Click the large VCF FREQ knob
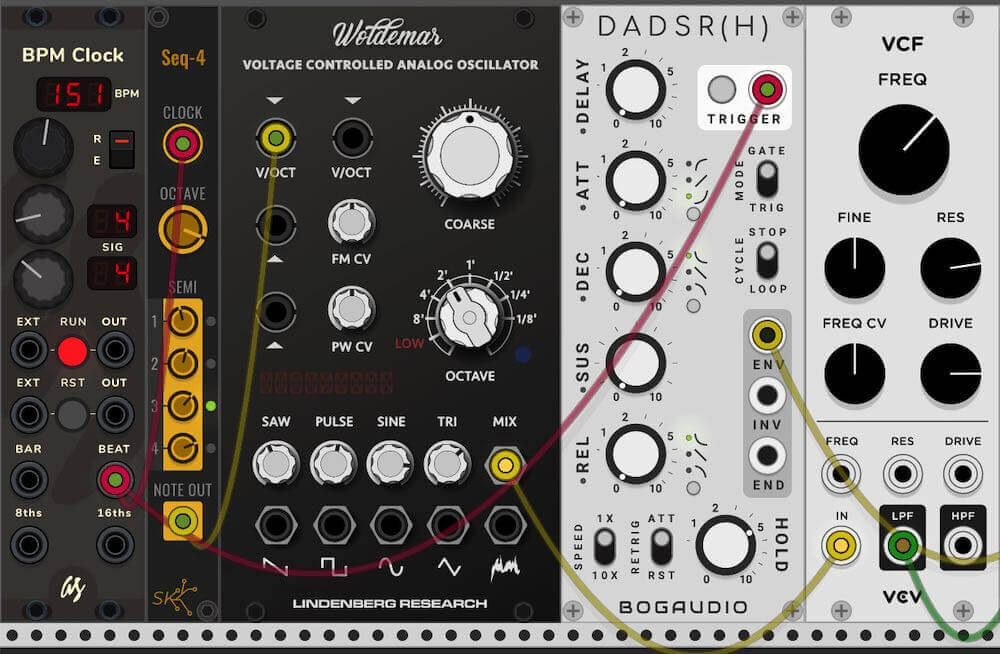Screen dimensions: 1000x654 click(x=903, y=150)
